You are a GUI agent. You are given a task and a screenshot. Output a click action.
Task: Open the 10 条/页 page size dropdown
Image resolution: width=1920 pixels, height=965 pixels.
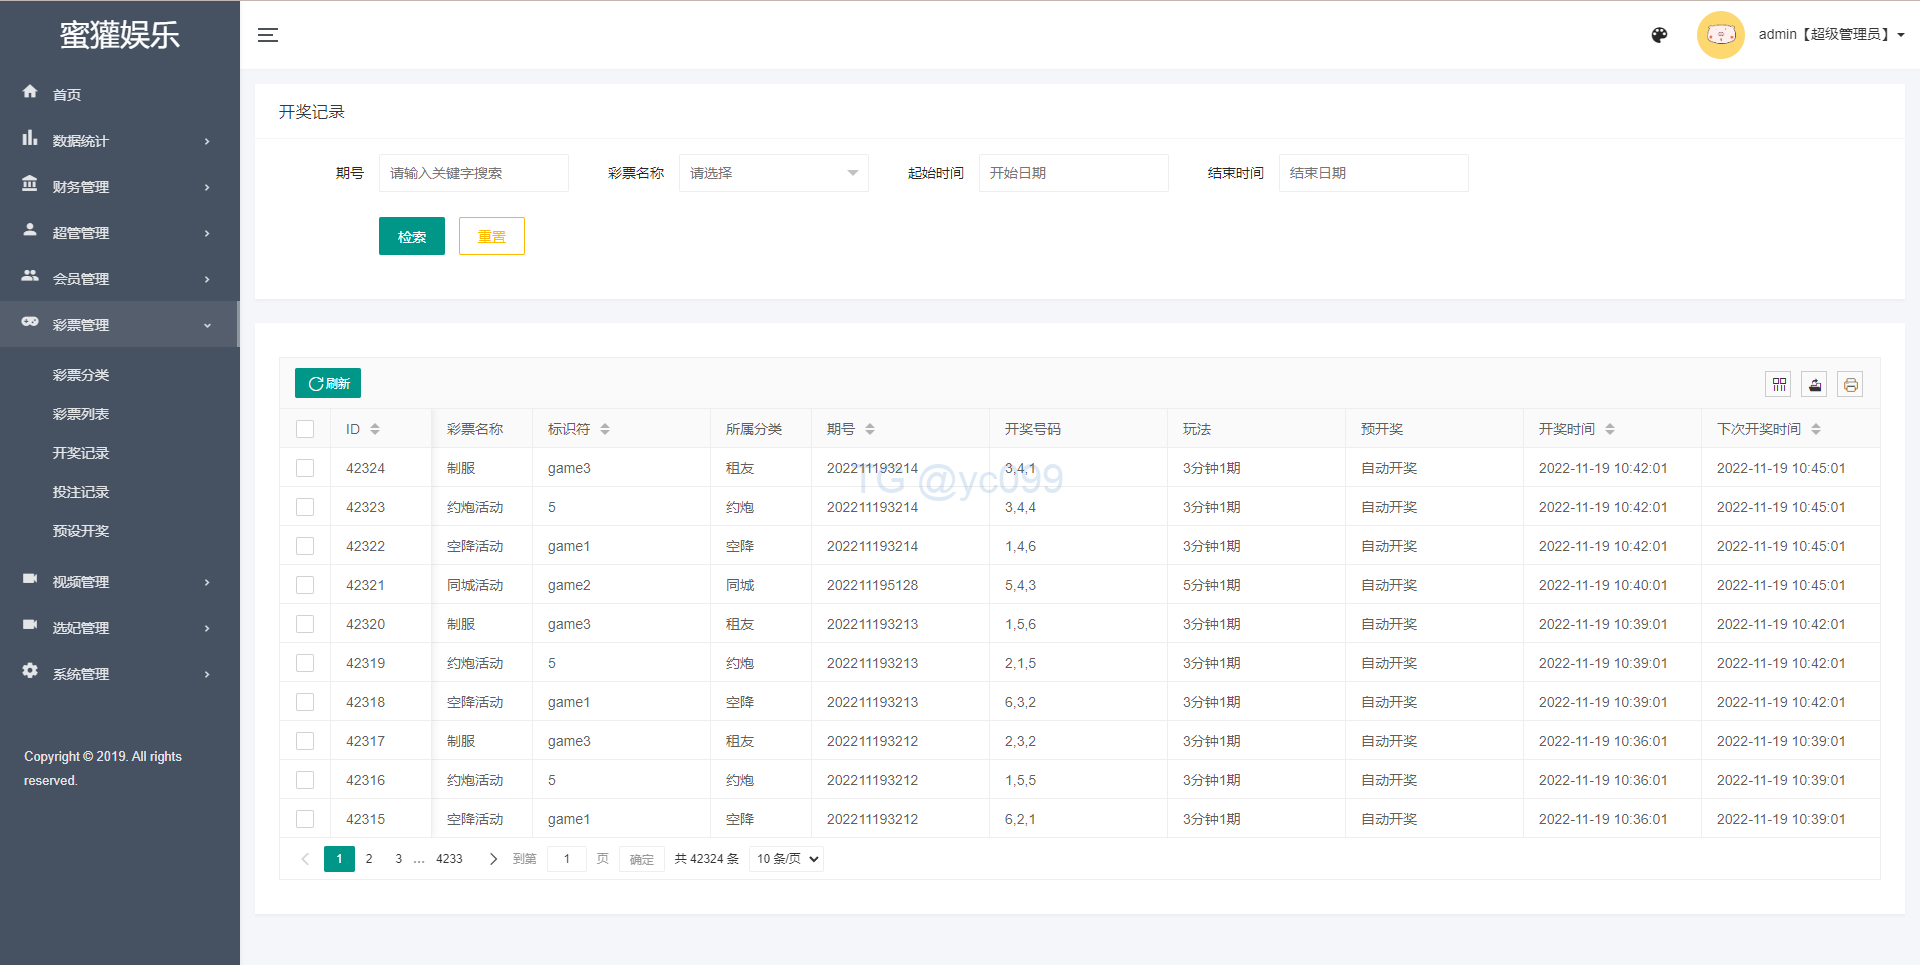click(x=786, y=859)
